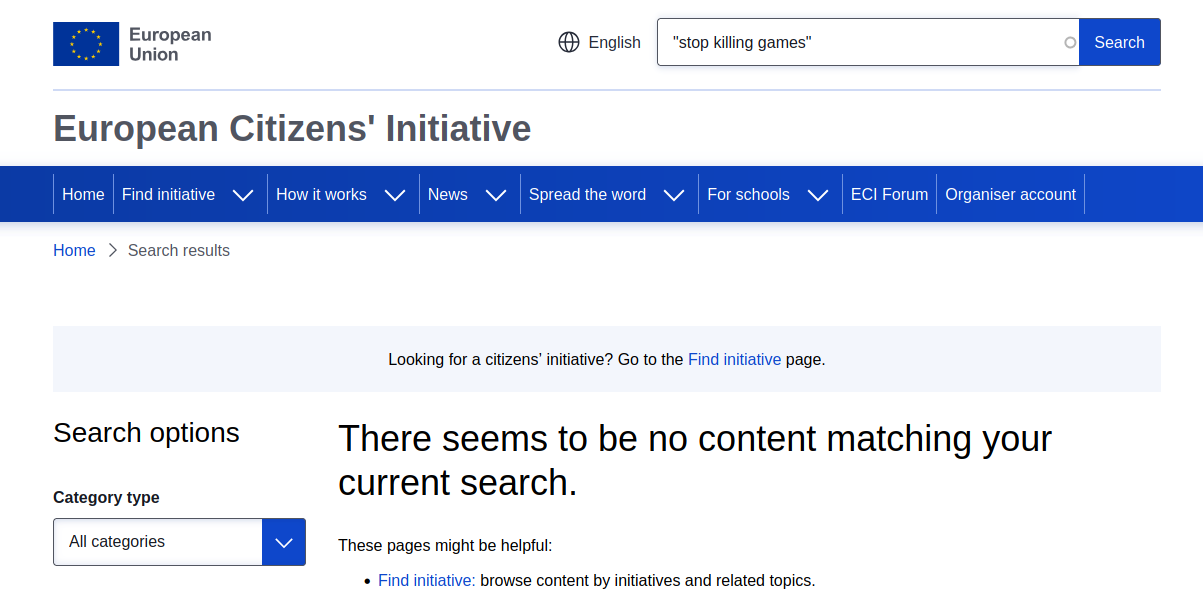Screen dimensions: 1203x592
Task: Open the Find initiative link in helpful pages
Action: (x=427, y=580)
